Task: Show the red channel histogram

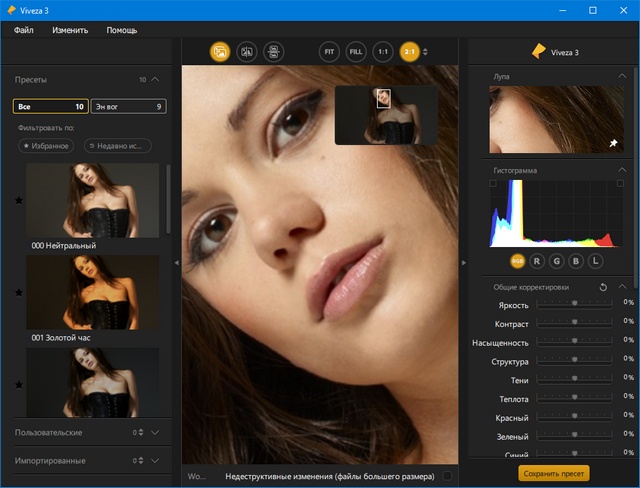Action: [x=537, y=260]
